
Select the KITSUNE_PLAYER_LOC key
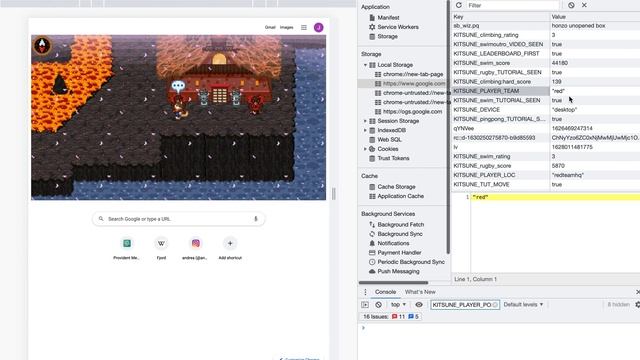click(484, 175)
